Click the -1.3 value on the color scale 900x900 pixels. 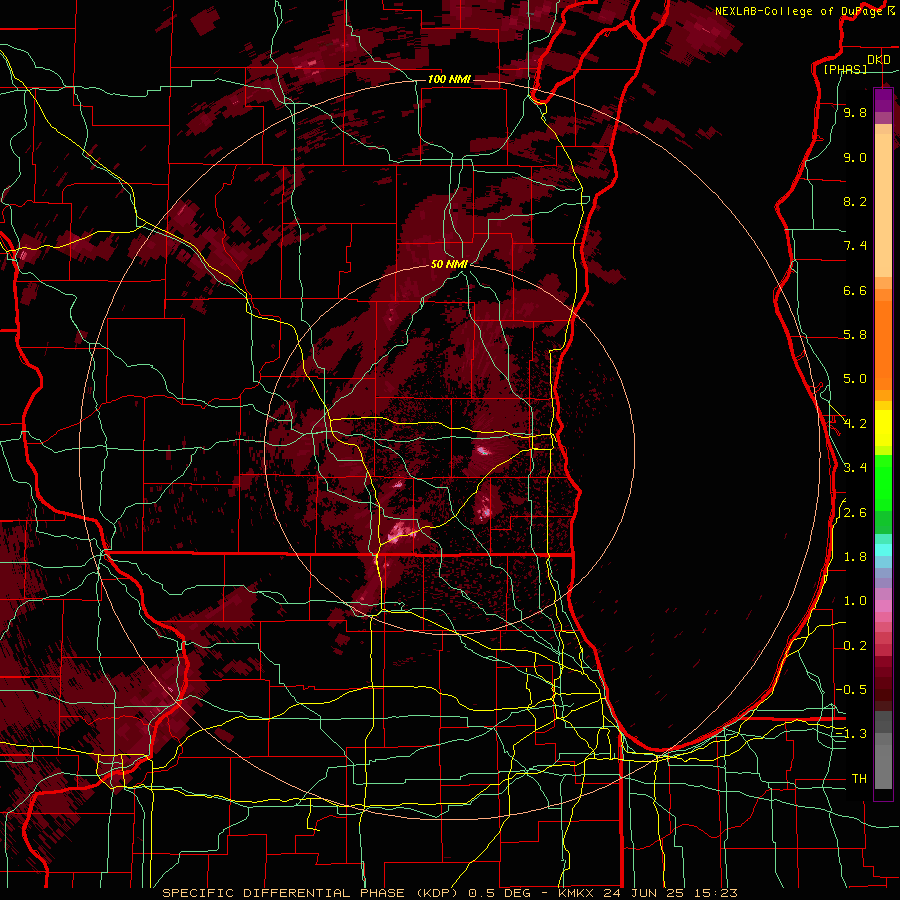click(852, 734)
